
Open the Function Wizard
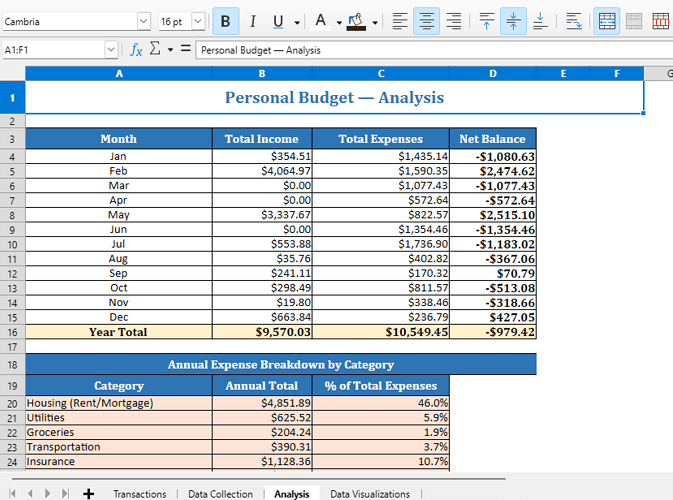pyautogui.click(x=136, y=50)
